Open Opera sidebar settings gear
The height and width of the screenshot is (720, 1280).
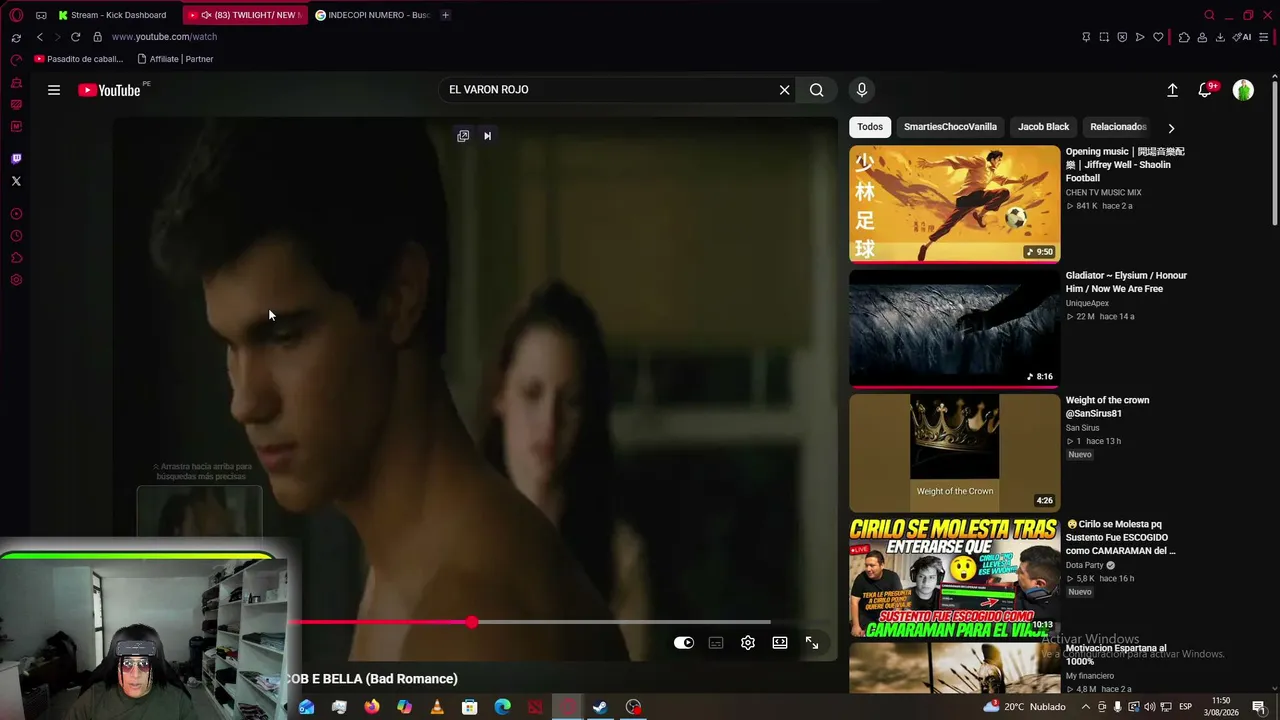tap(16, 280)
